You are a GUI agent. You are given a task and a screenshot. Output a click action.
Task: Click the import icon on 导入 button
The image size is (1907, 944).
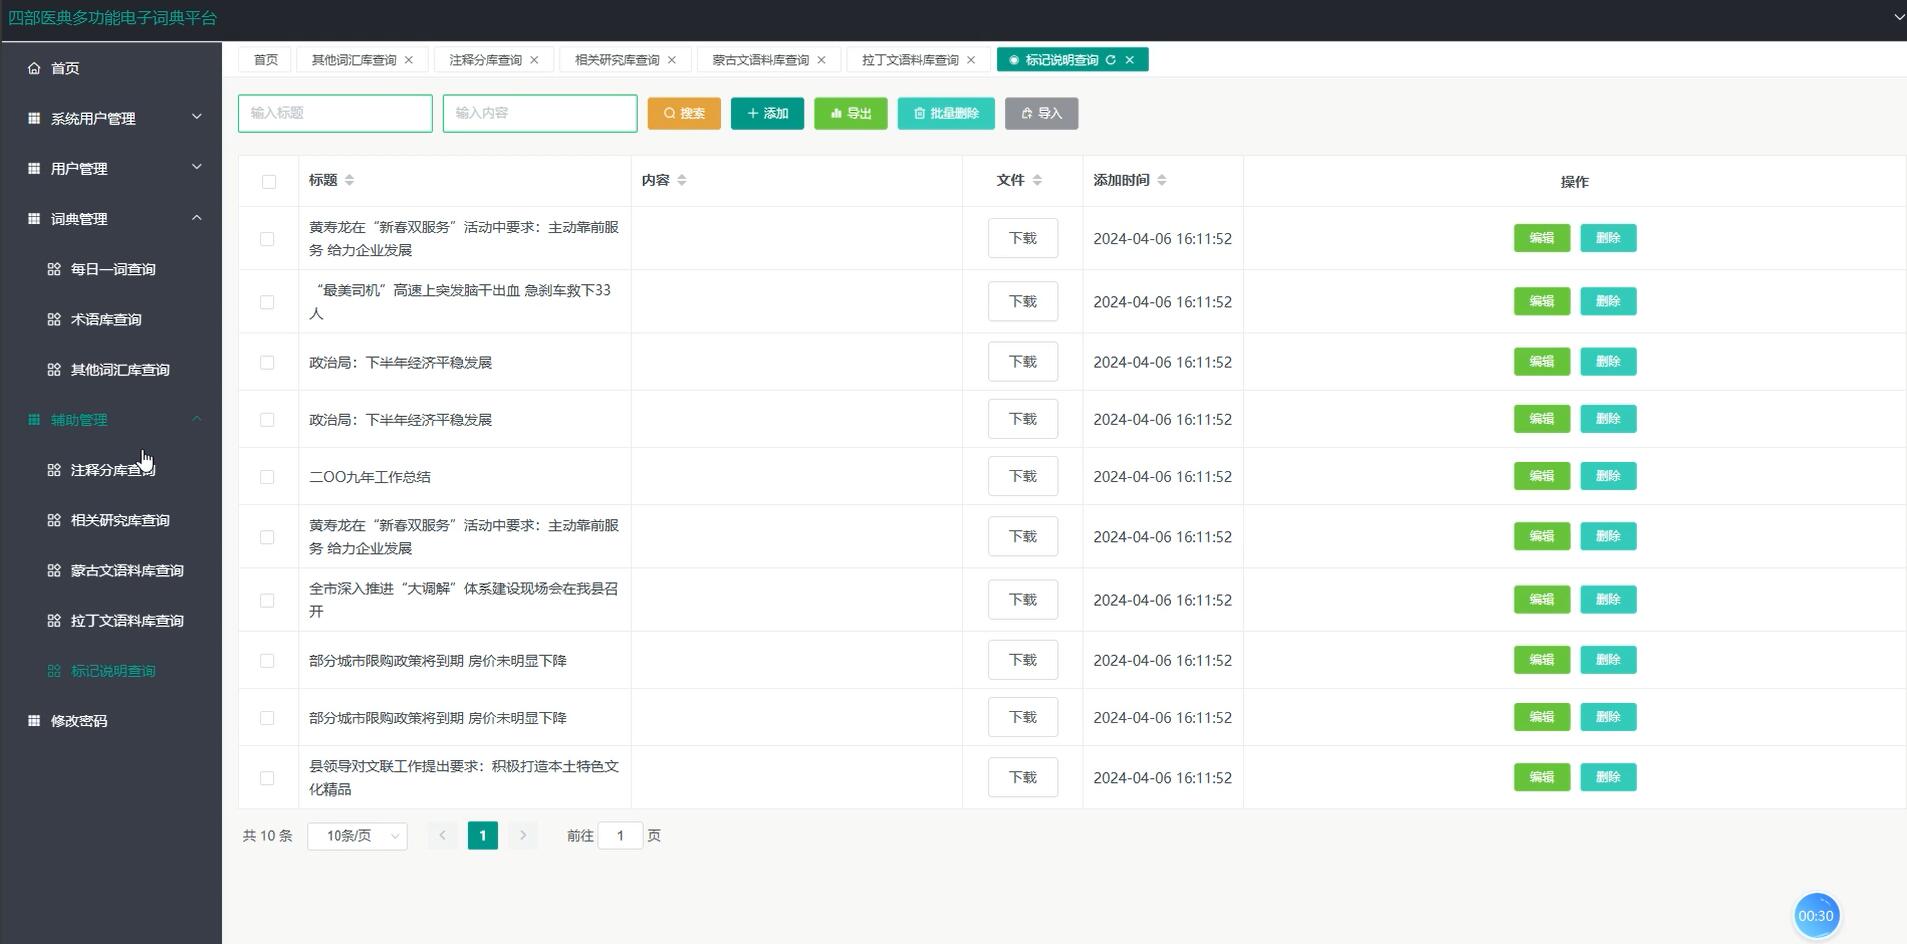tap(1029, 113)
